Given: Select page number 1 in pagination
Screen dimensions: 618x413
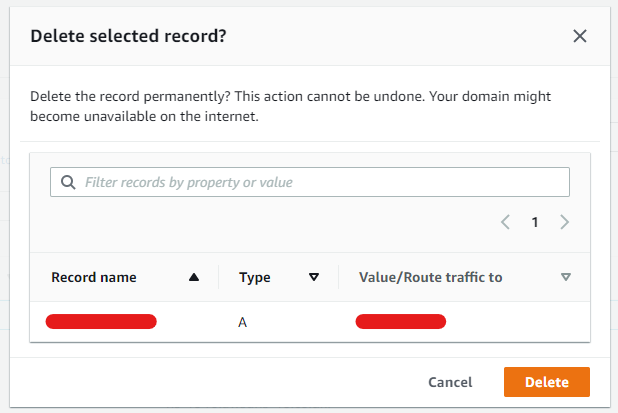Looking at the screenshot, I should (535, 222).
